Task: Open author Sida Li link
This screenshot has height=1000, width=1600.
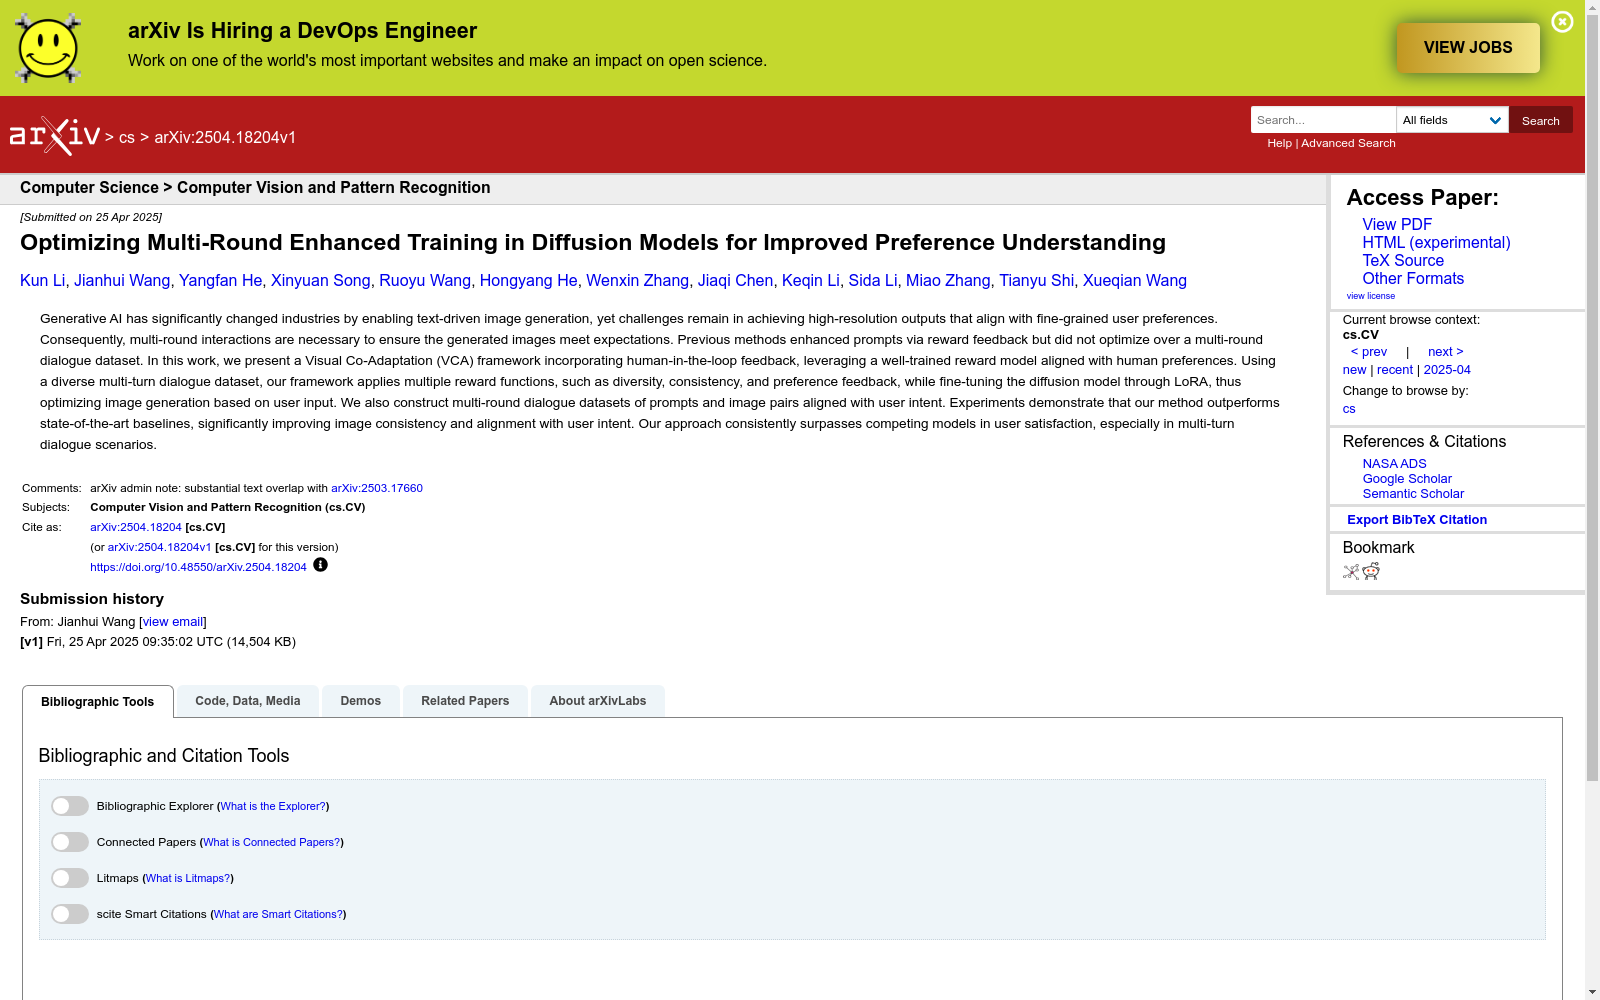Action: [x=872, y=281]
